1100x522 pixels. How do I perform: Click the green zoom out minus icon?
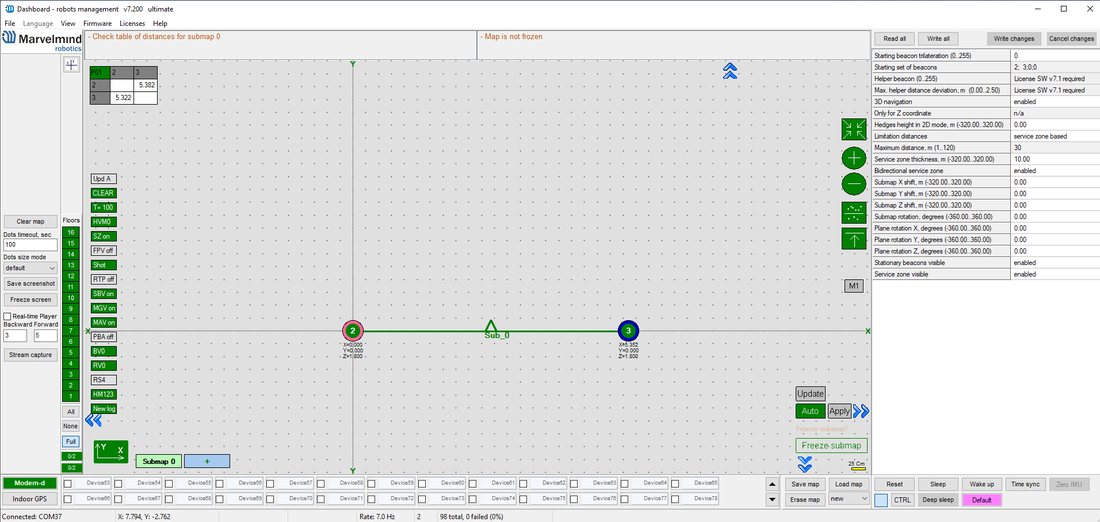tap(854, 184)
